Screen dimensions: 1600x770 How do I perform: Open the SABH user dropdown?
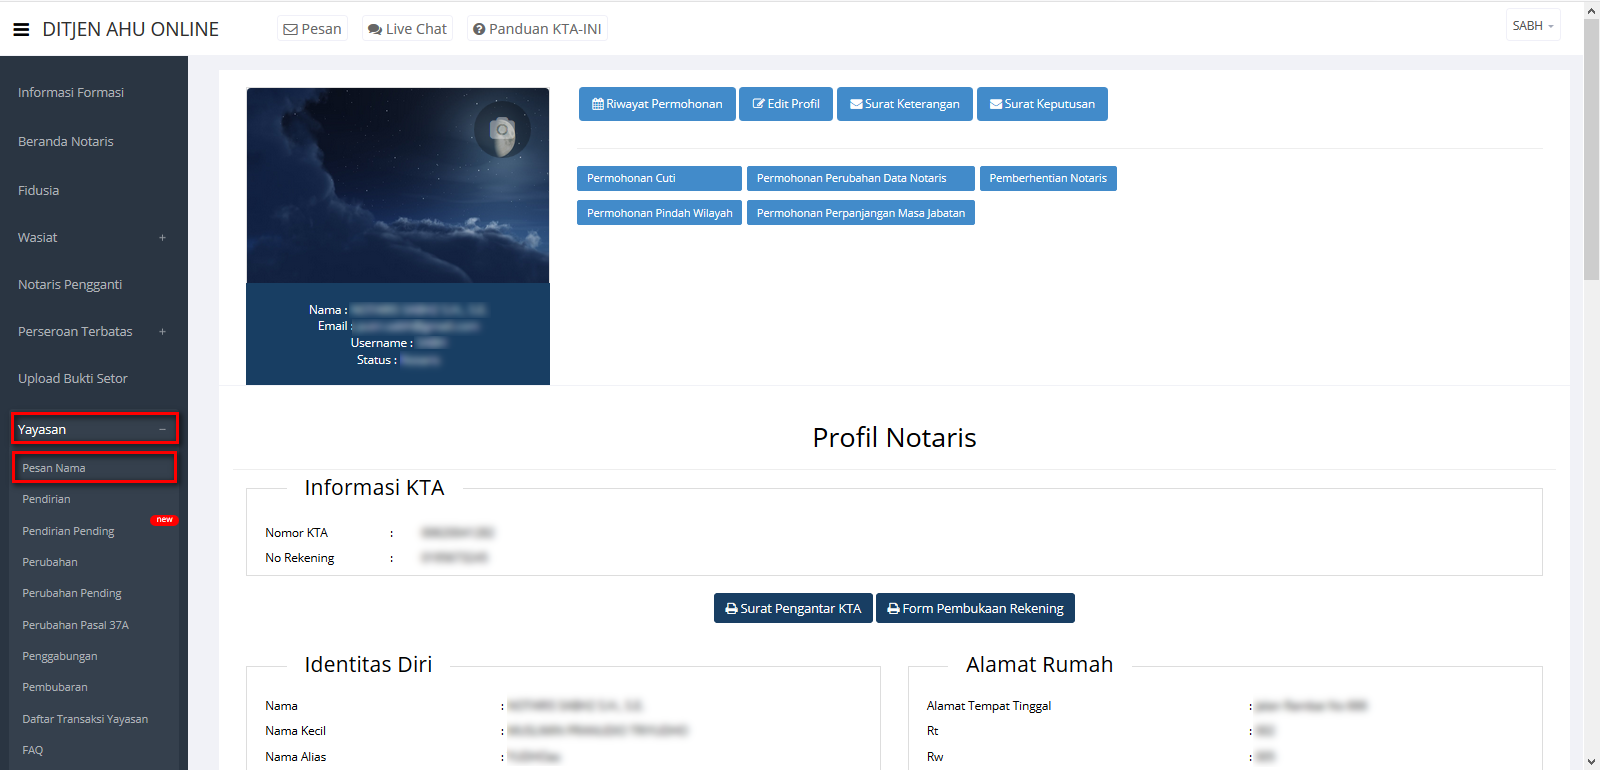point(1532,26)
